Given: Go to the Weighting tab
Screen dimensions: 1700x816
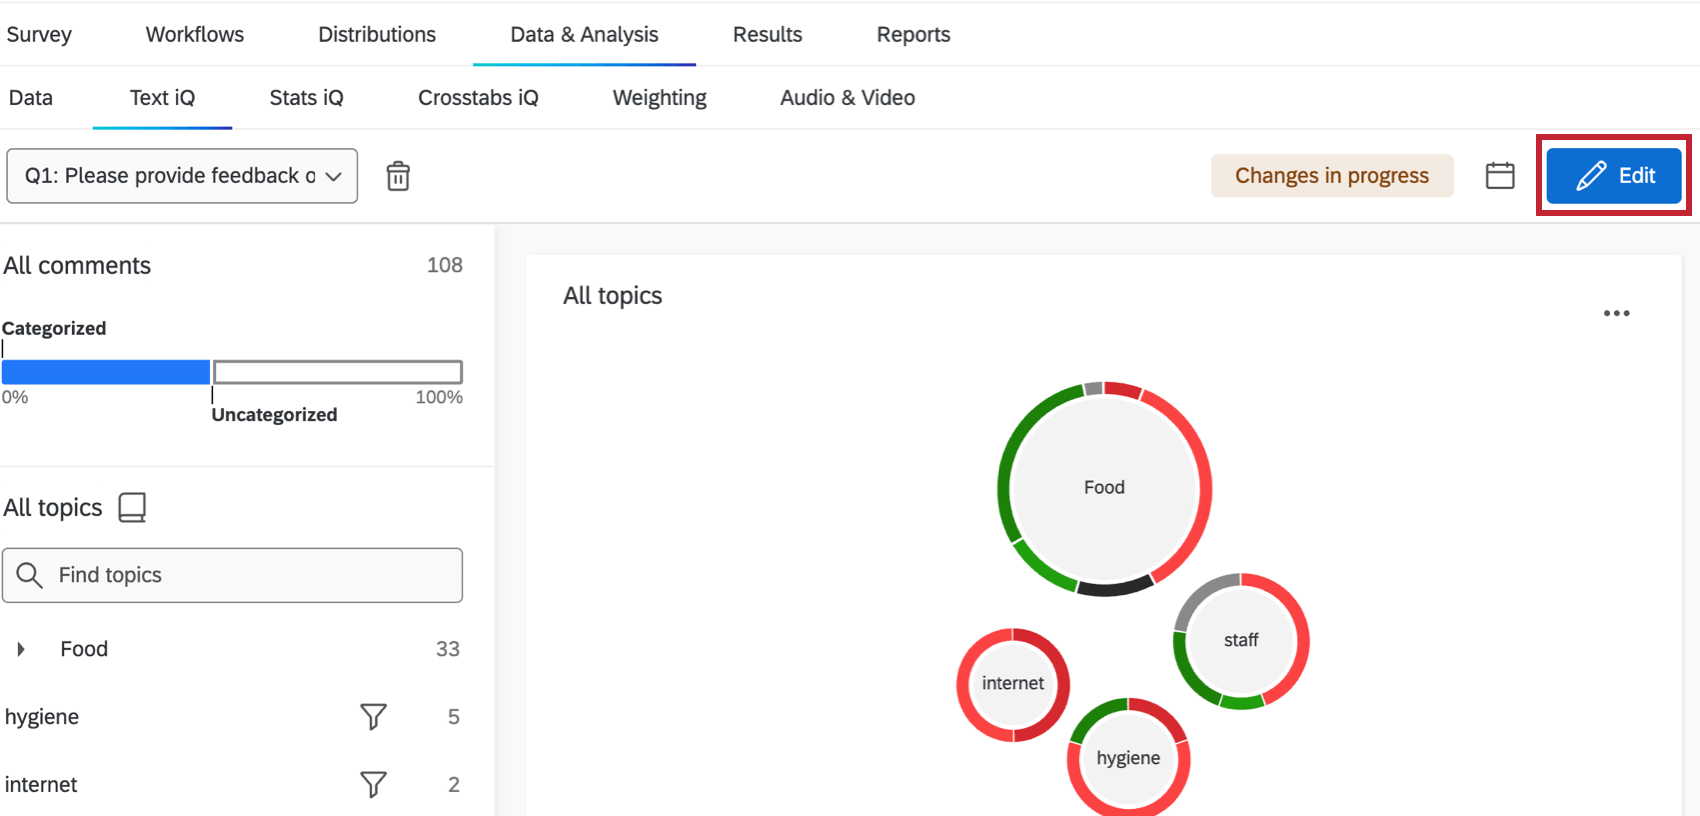Looking at the screenshot, I should [659, 98].
